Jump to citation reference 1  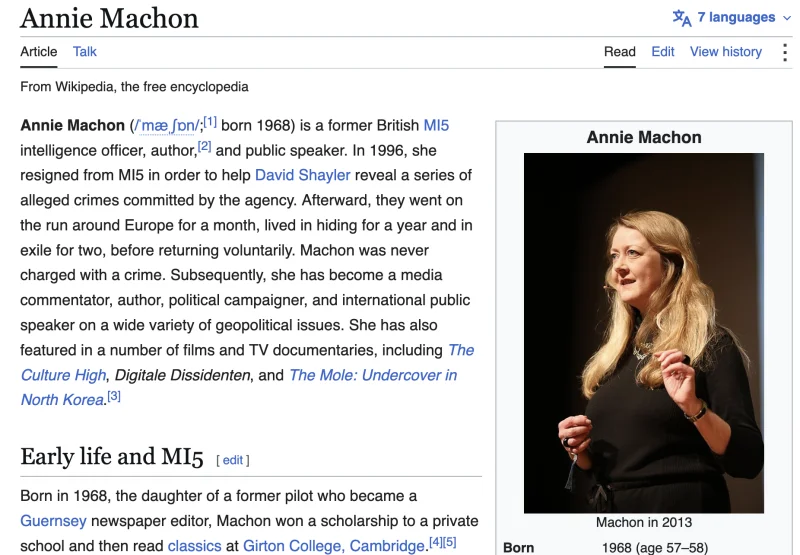click(210, 122)
